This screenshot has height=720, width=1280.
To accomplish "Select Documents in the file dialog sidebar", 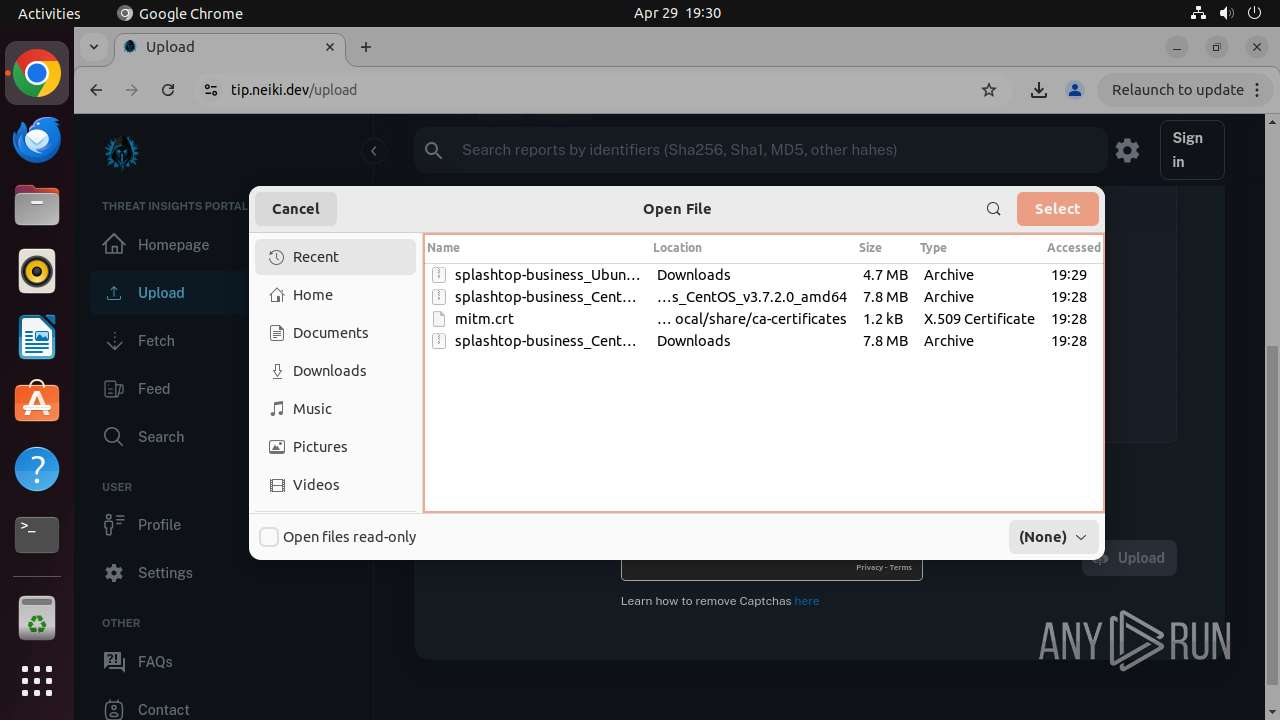I will (335, 333).
